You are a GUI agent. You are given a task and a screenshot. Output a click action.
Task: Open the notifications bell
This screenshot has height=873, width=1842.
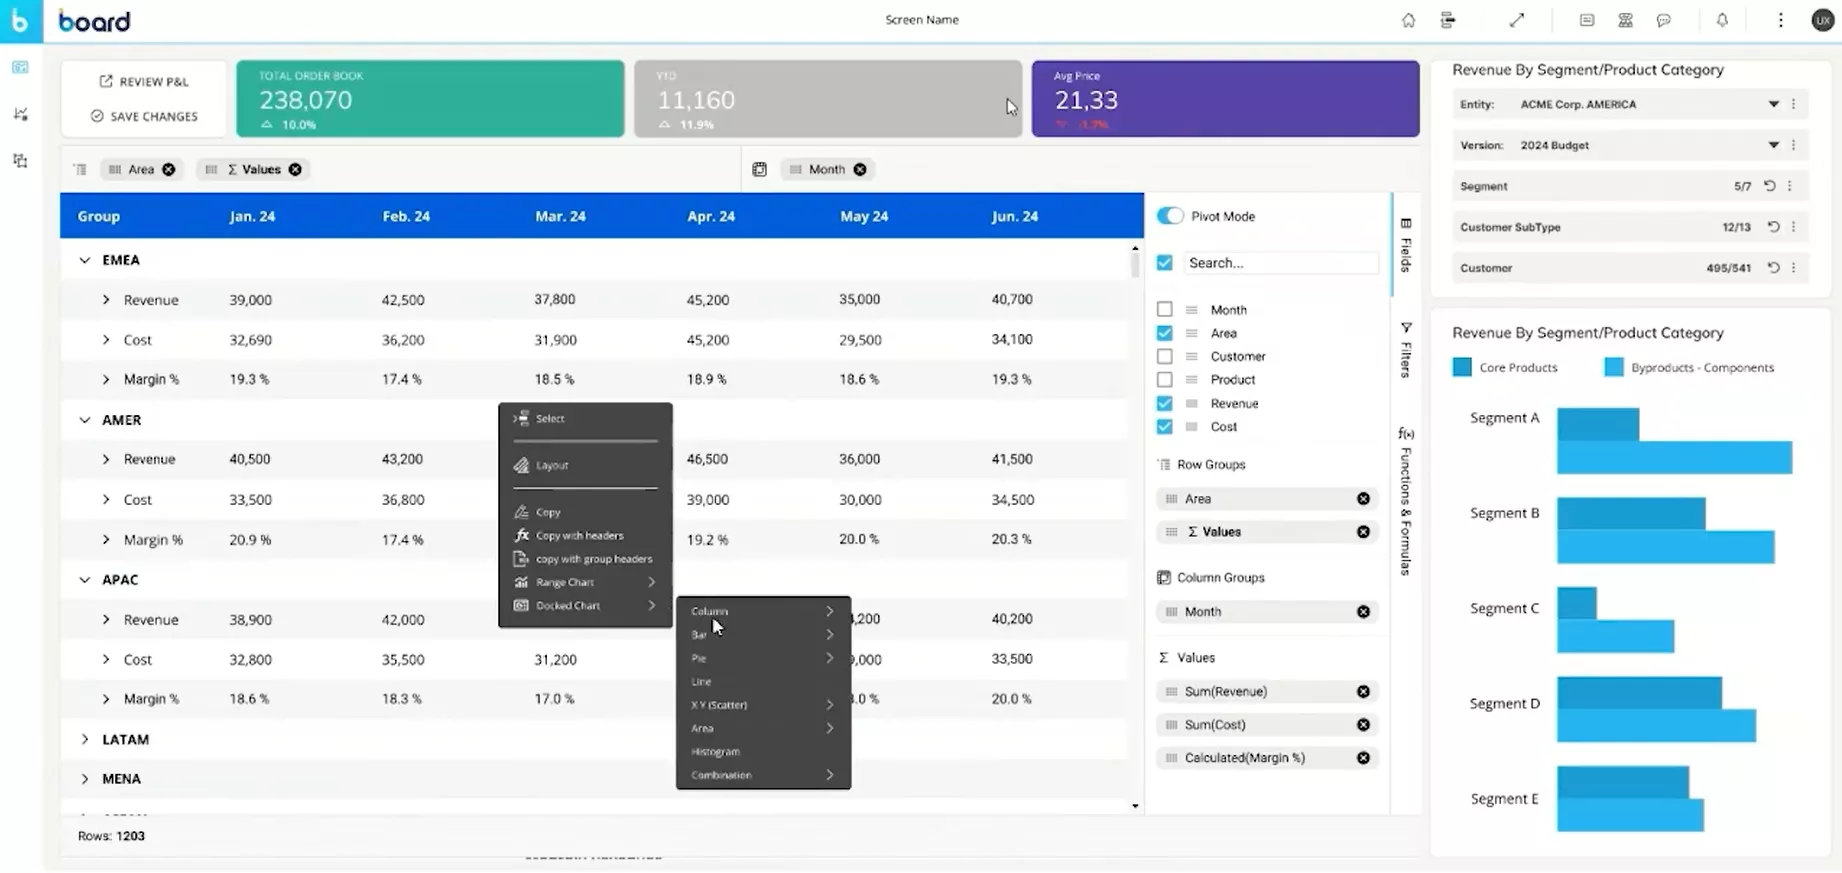1722,20
